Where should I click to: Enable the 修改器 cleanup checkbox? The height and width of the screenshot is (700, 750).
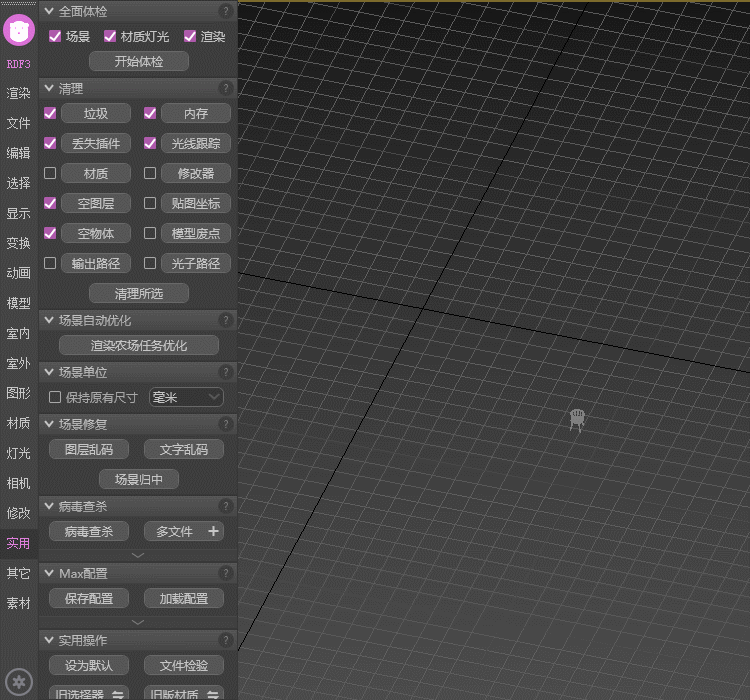[150, 173]
